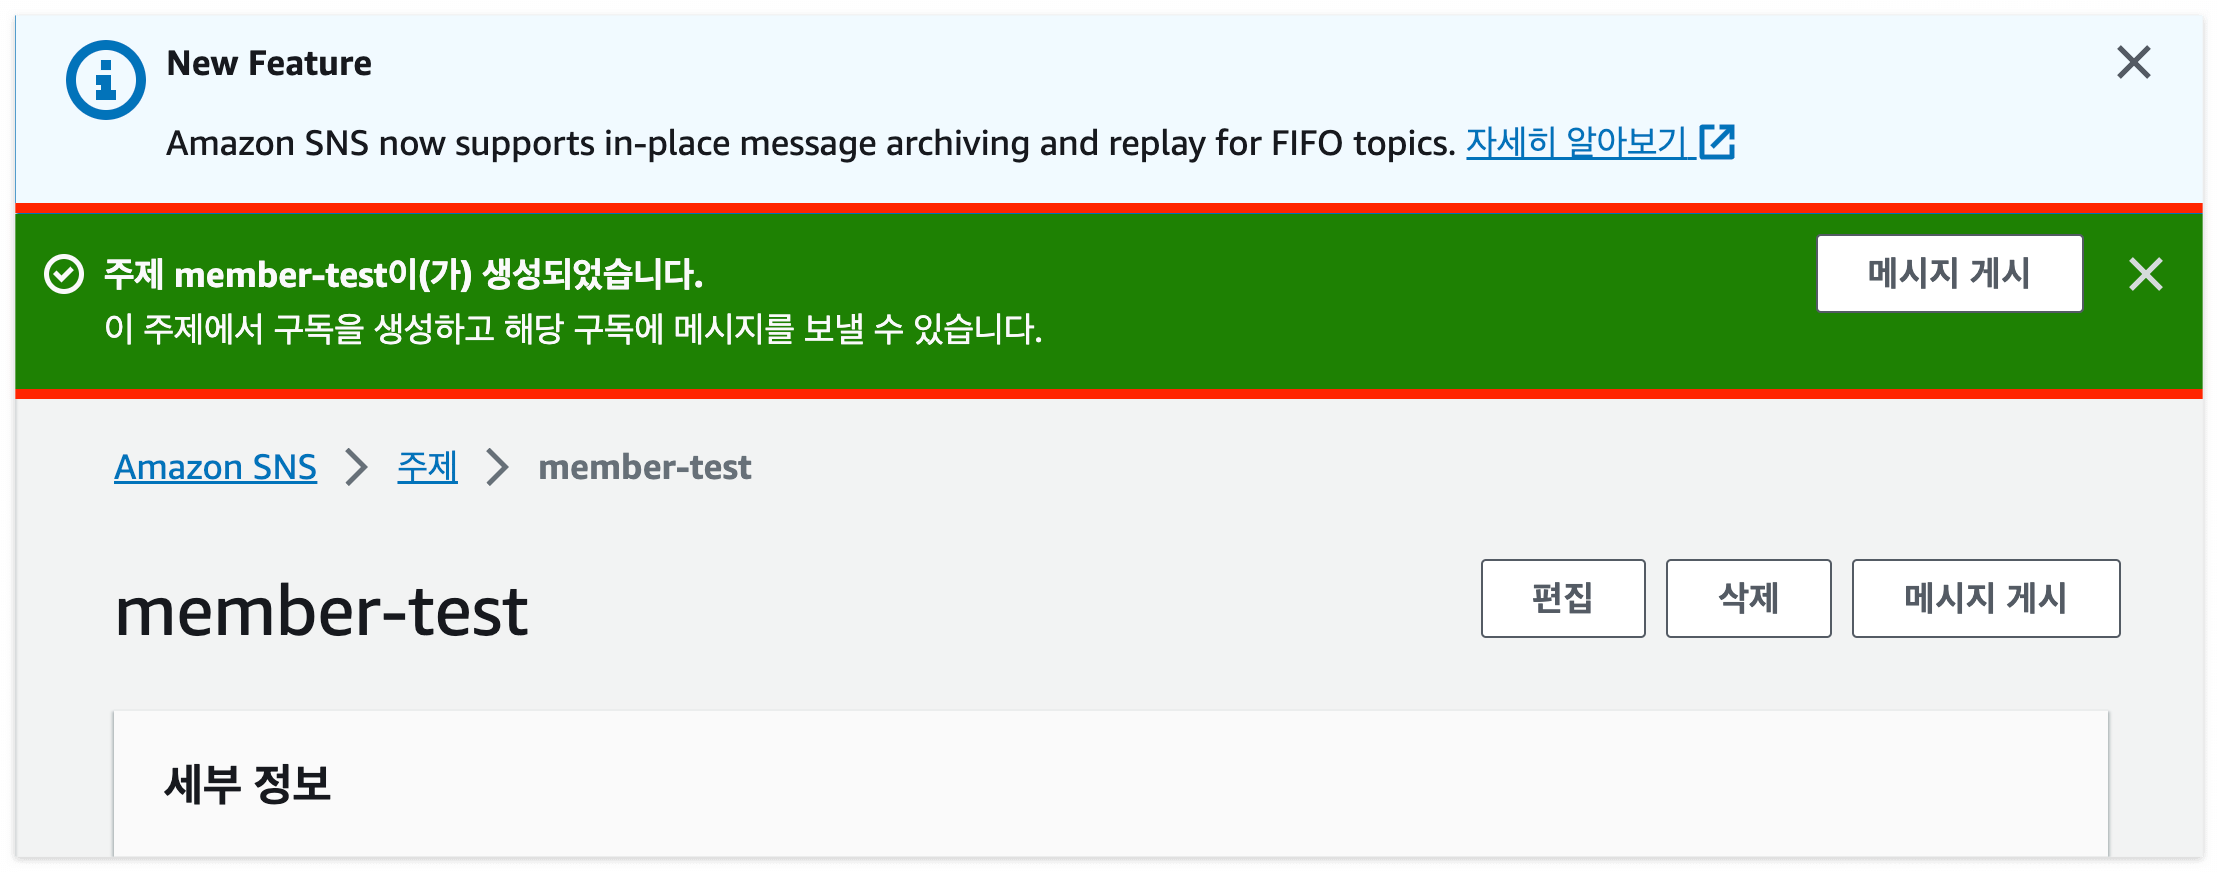2218x872 pixels.
Task: Click 메시지 게시 inside the green success banner
Action: (x=1949, y=272)
